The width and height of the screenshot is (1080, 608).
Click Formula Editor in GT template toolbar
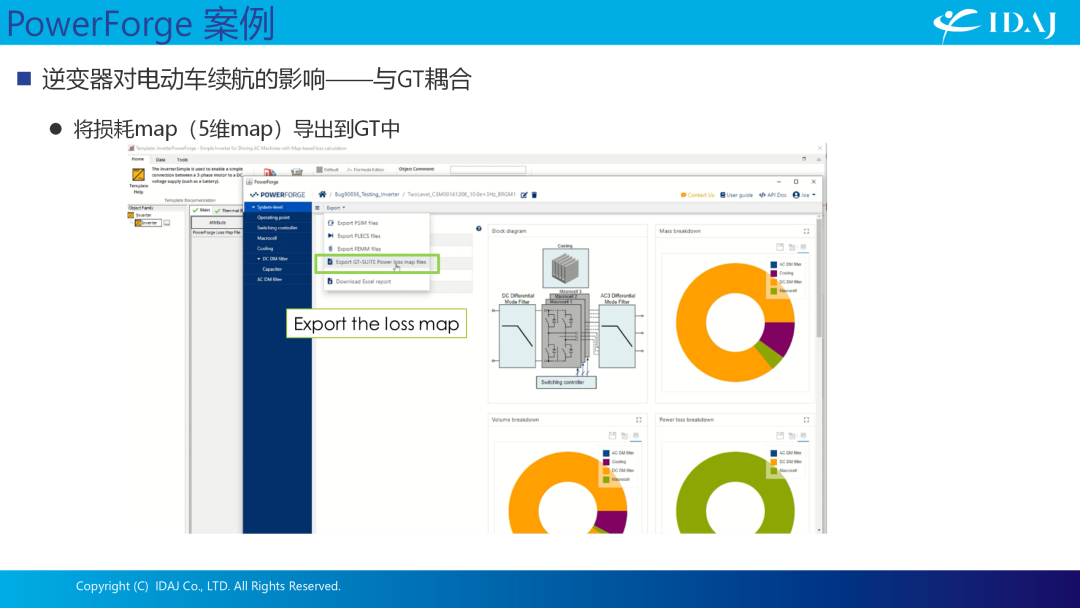tap(366, 169)
